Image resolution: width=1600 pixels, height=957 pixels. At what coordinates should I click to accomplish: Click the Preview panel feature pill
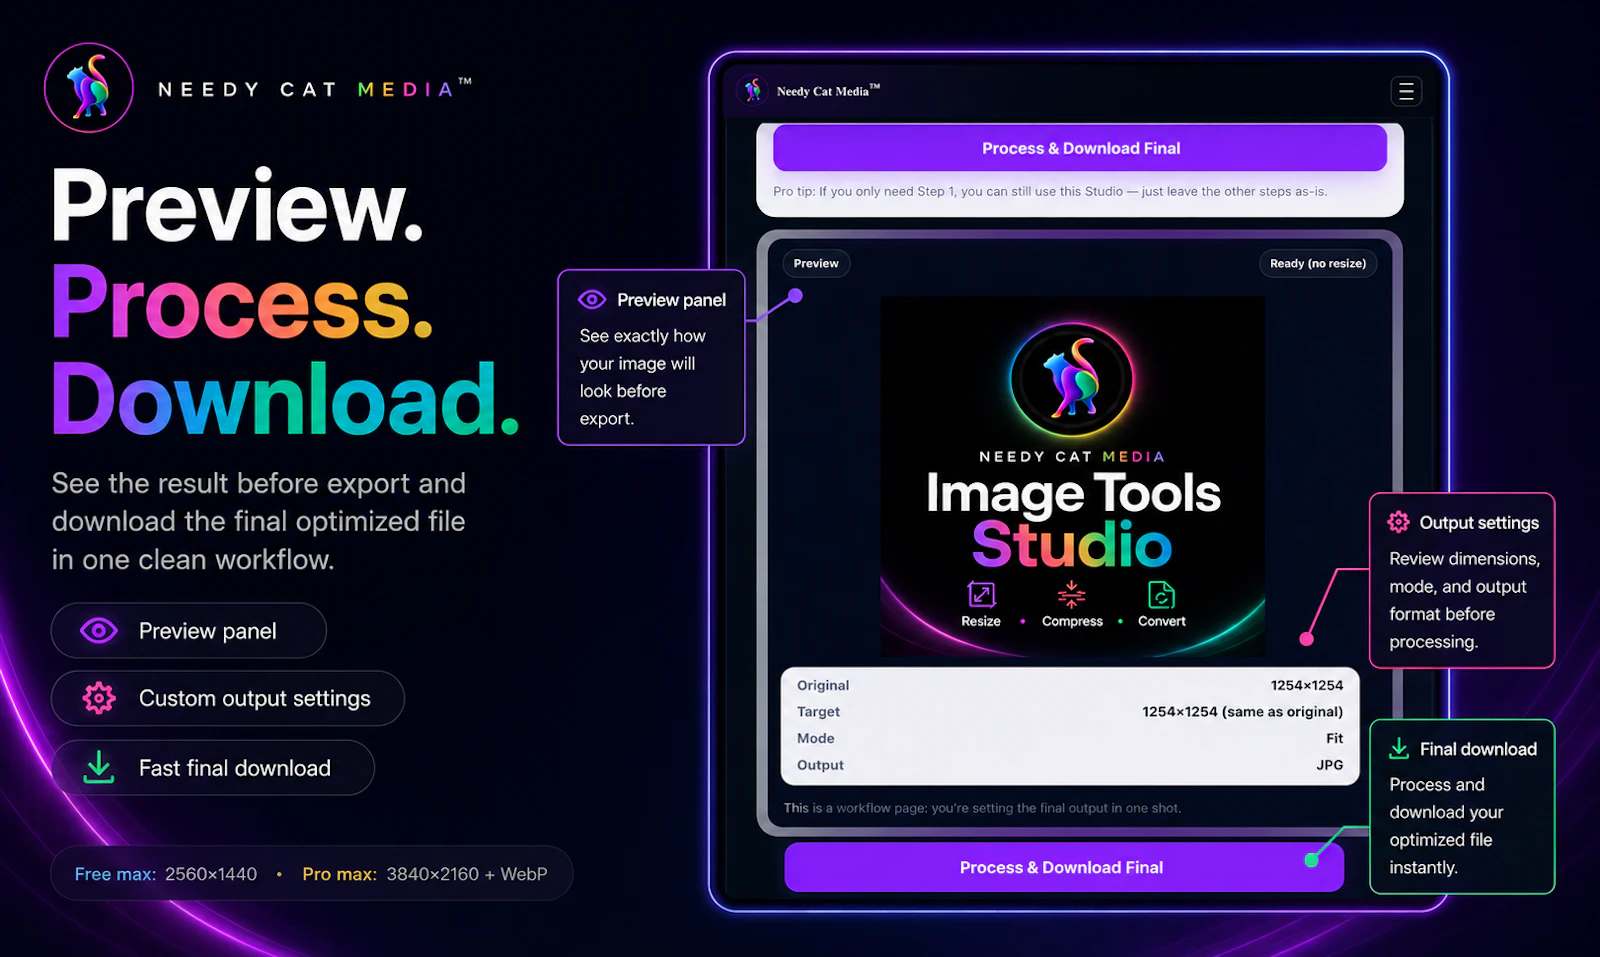click(x=189, y=631)
